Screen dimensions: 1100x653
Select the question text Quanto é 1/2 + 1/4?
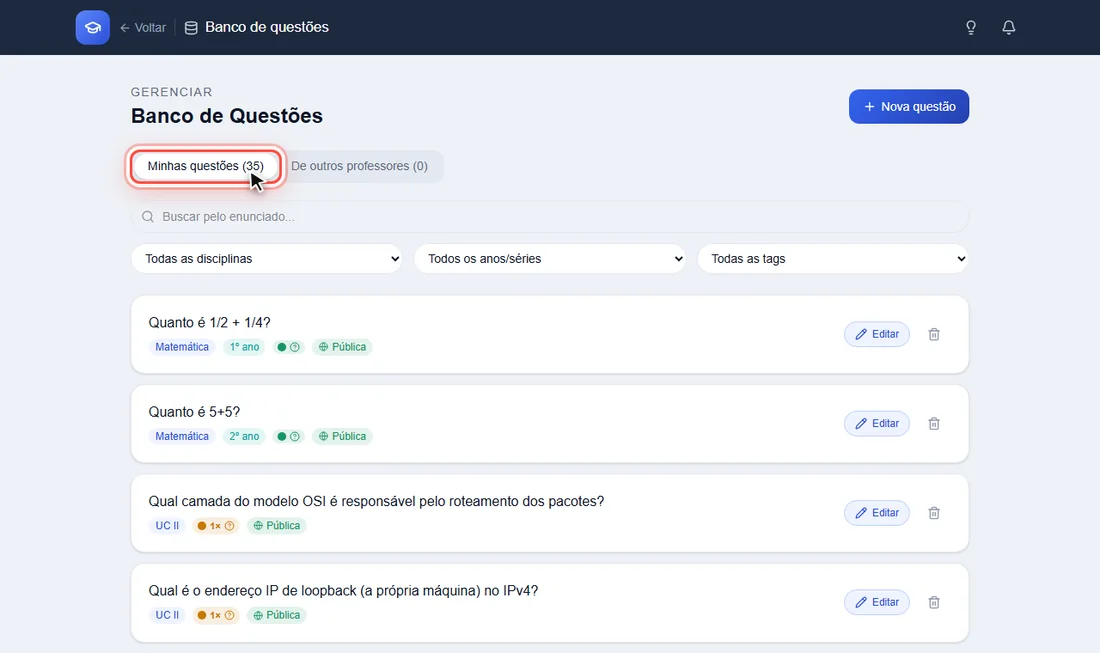(x=209, y=323)
